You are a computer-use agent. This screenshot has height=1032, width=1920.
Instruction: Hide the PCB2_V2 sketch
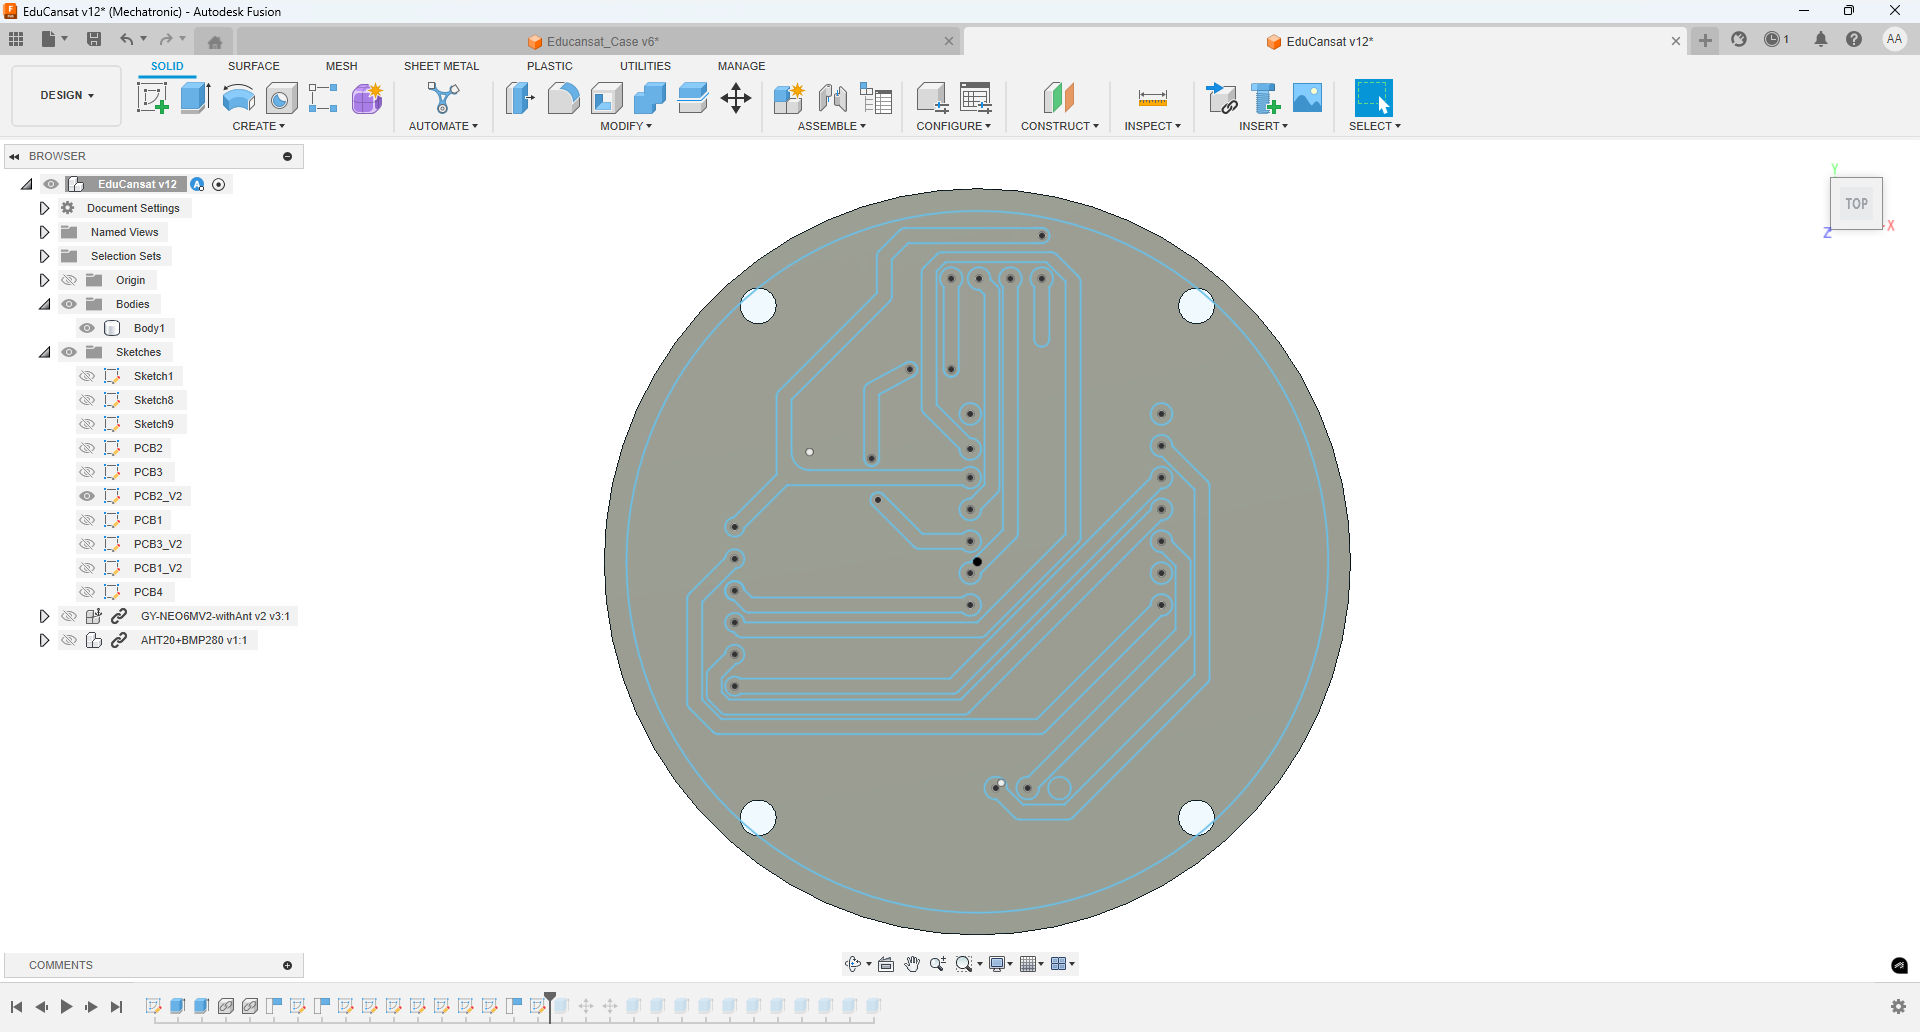tap(87, 496)
